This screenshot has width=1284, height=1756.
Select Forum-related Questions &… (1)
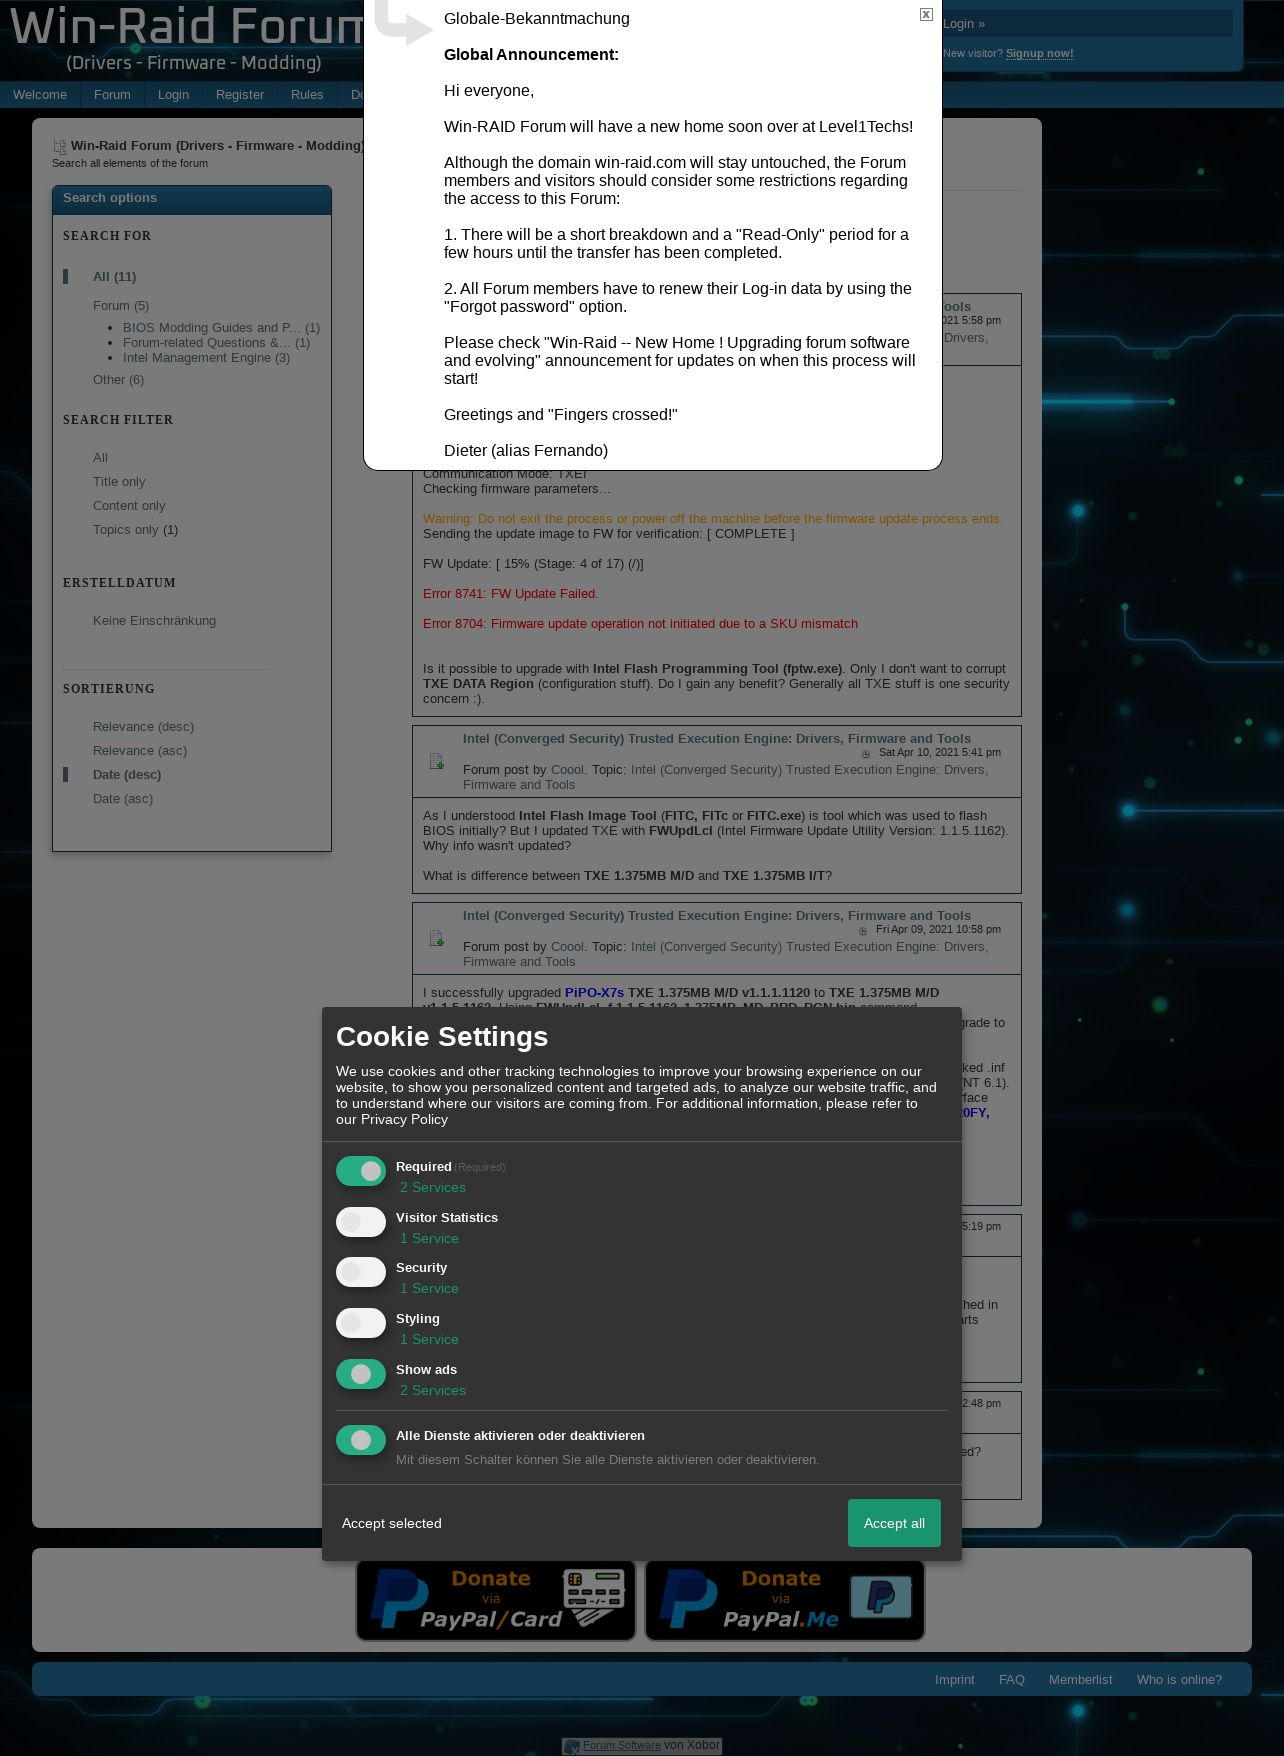tap(216, 342)
